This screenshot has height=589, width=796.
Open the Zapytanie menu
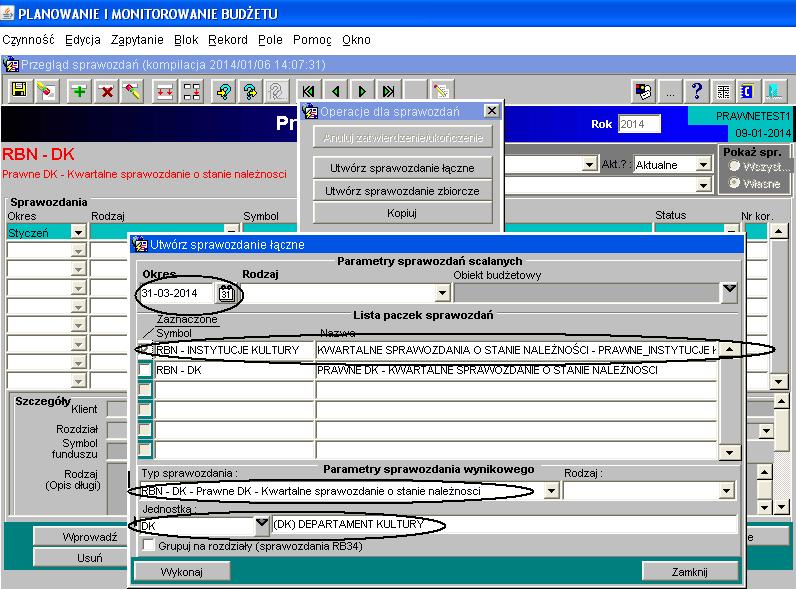(x=137, y=40)
